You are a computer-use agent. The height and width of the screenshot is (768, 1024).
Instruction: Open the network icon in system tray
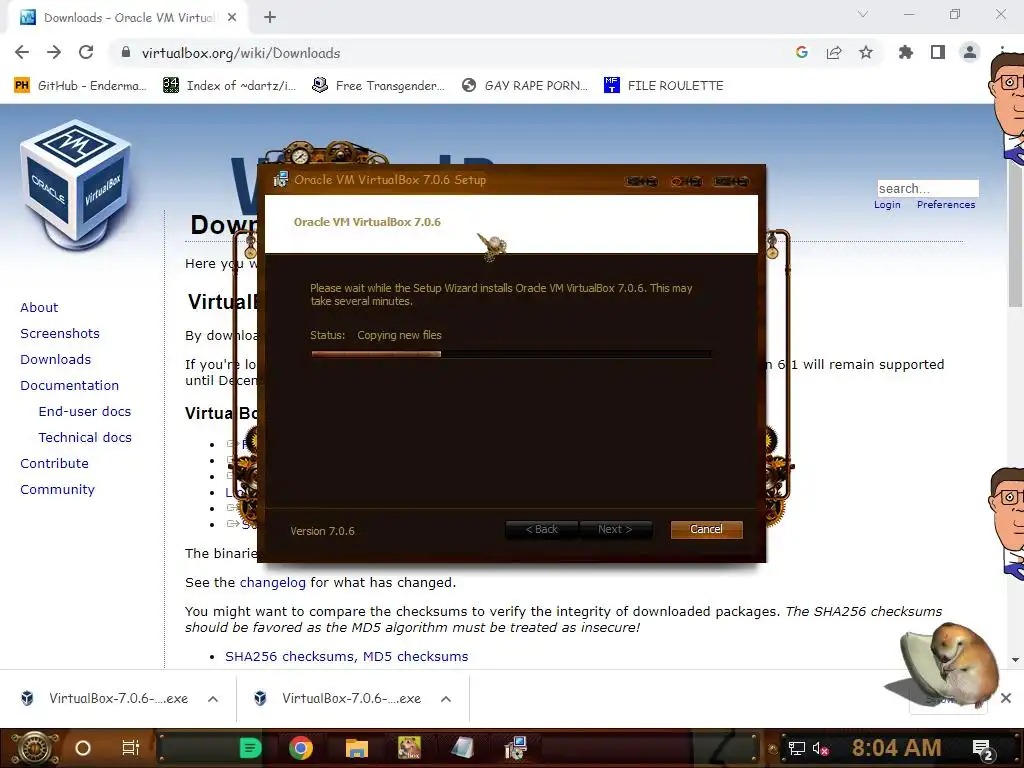(x=797, y=748)
